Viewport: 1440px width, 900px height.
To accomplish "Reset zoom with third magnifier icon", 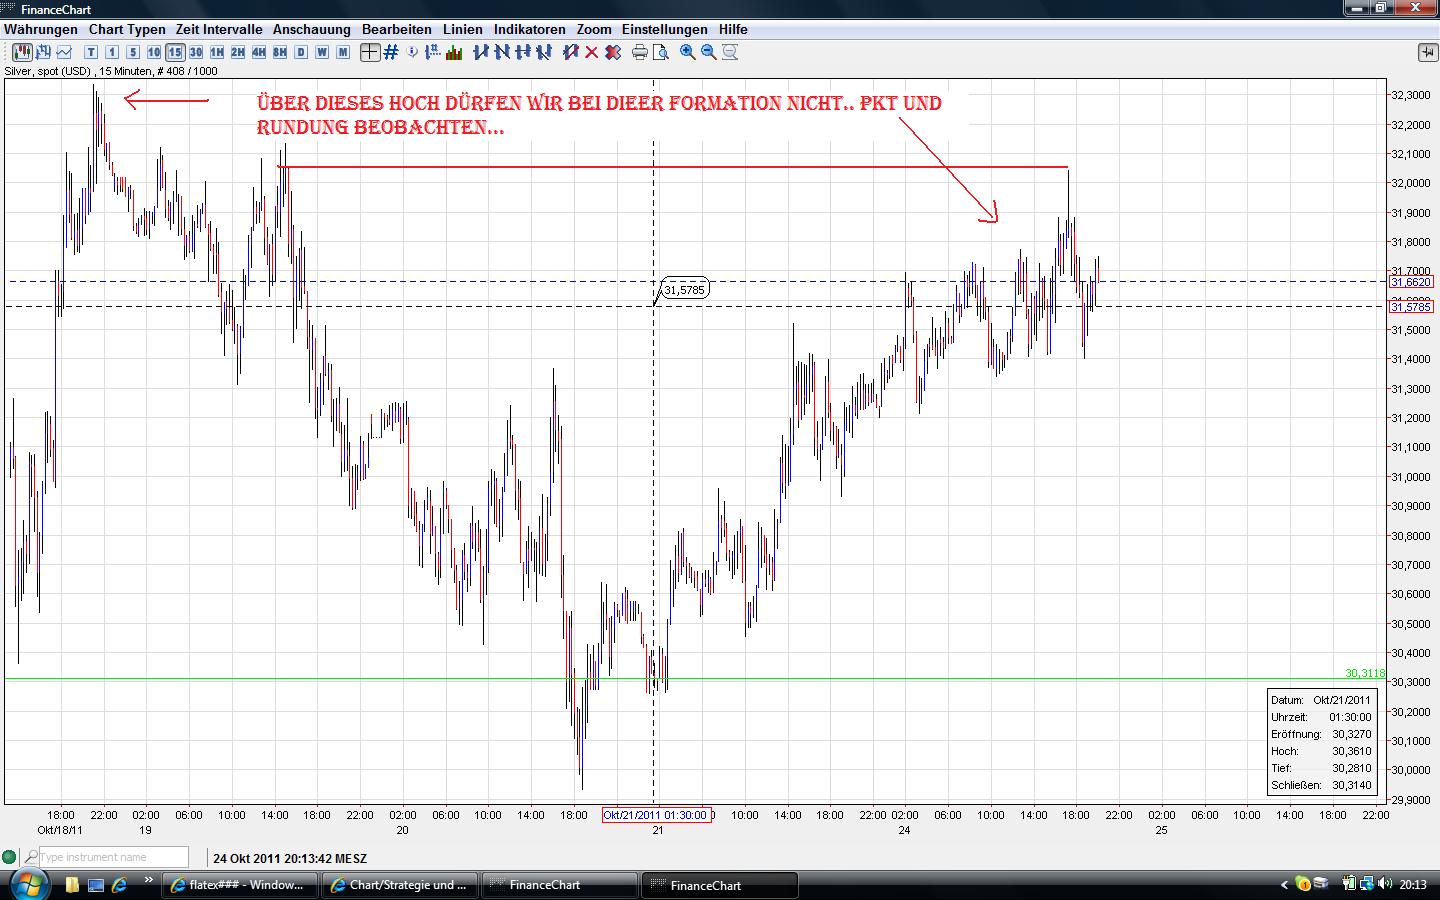I will point(730,52).
